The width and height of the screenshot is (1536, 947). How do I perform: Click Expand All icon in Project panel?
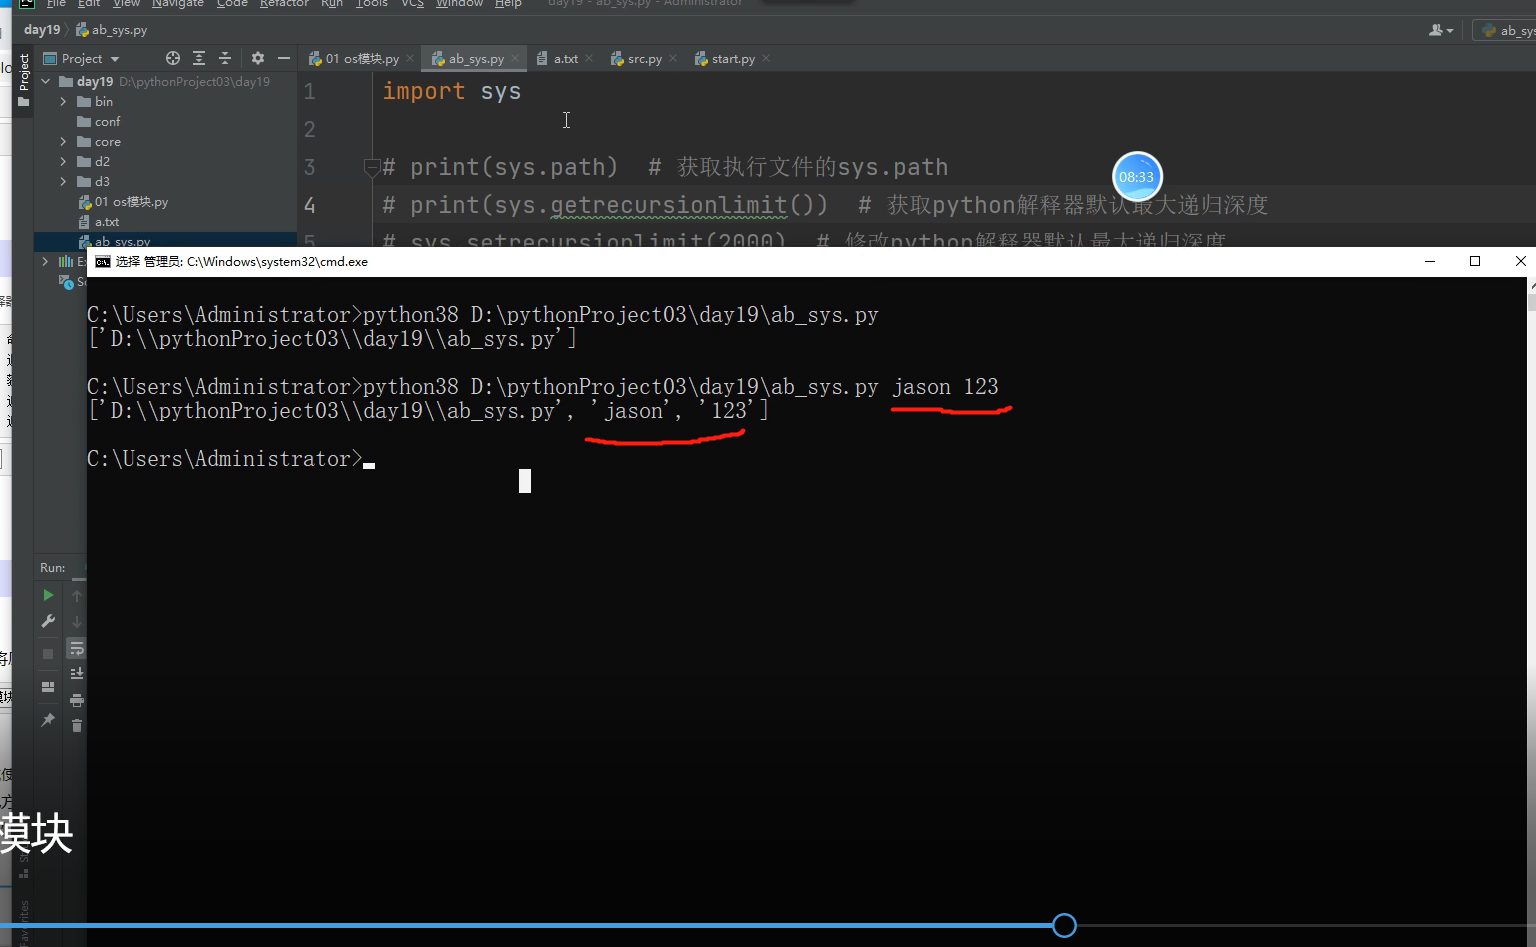199,58
